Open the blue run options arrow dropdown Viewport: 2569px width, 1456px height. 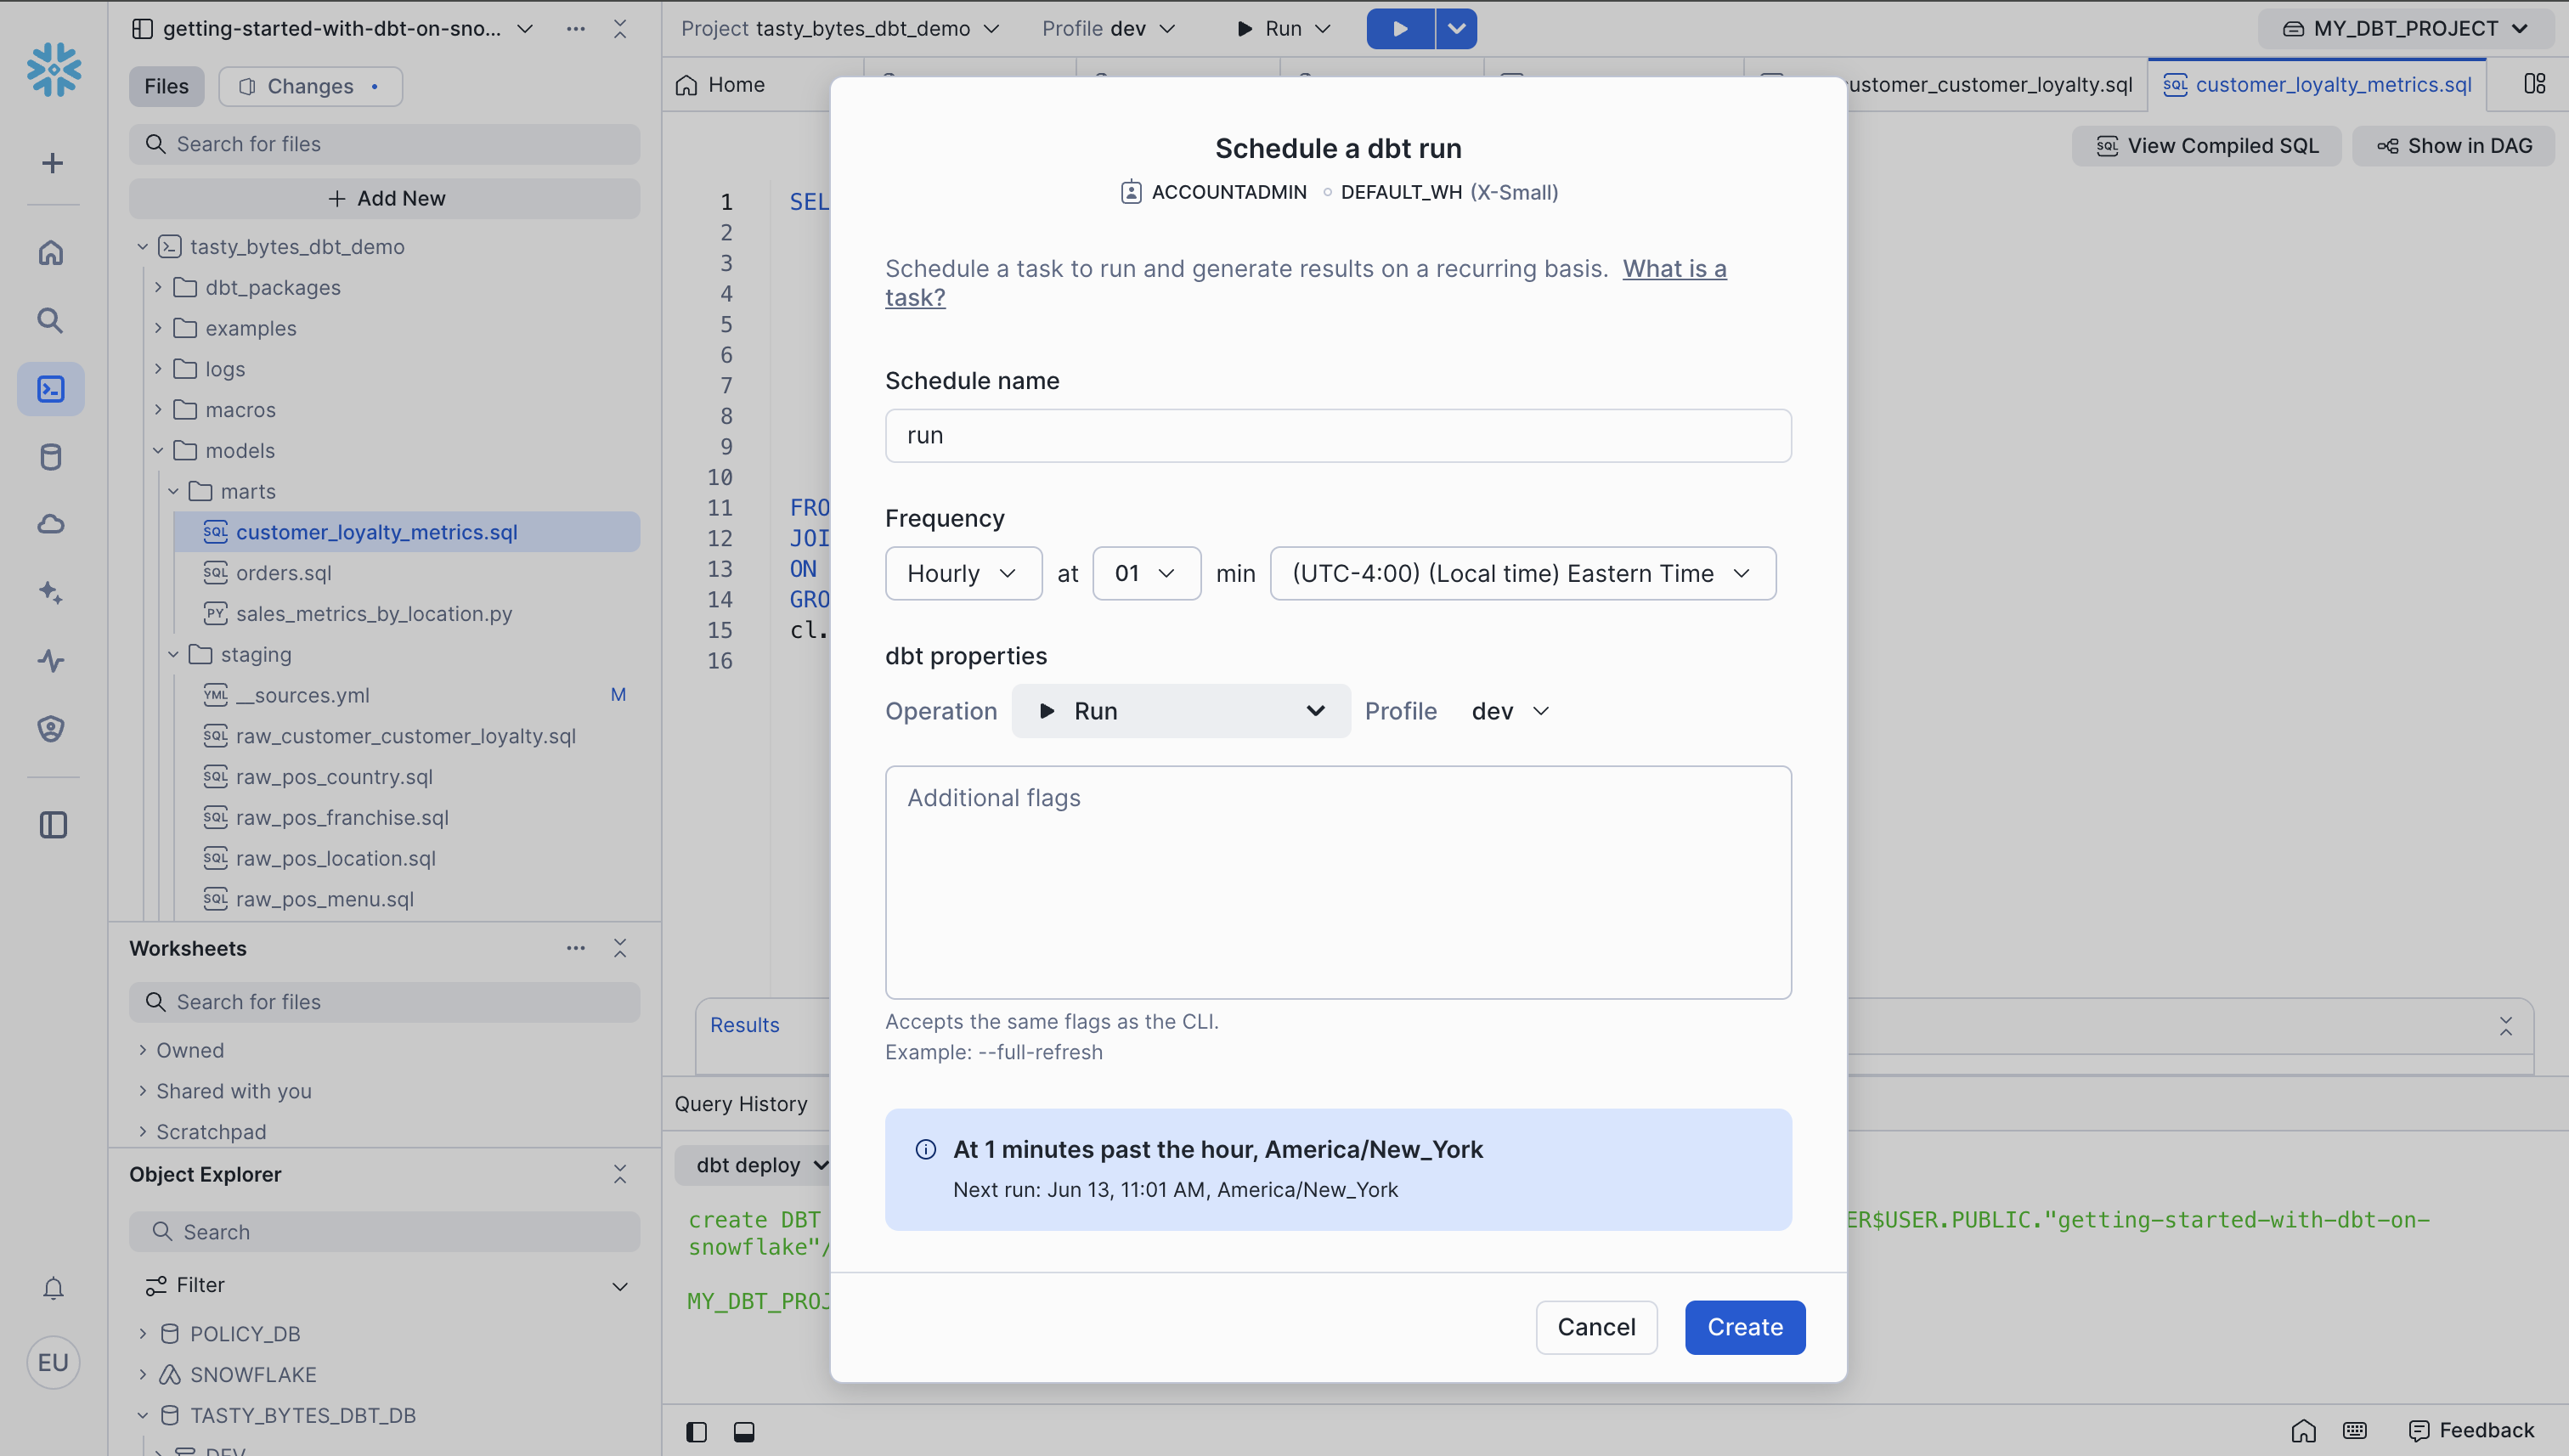coord(1457,28)
